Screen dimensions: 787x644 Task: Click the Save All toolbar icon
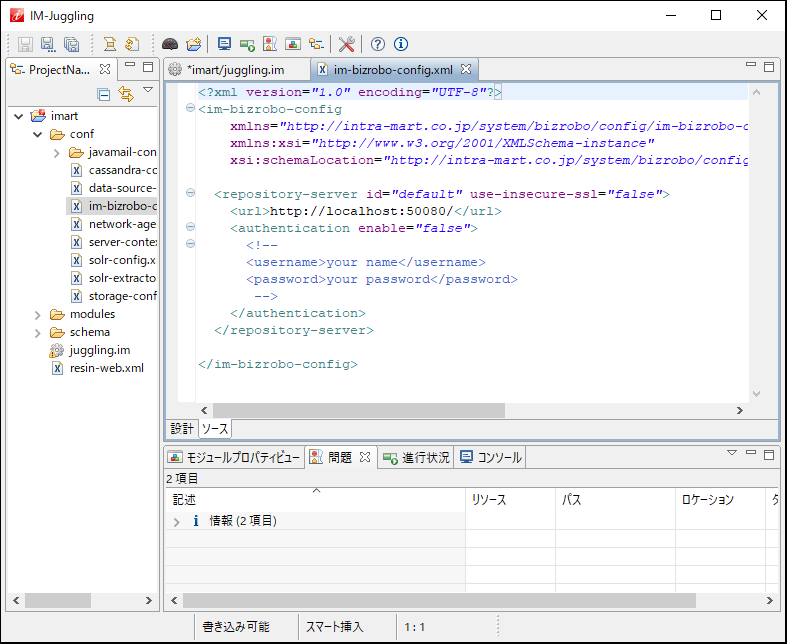[72, 44]
